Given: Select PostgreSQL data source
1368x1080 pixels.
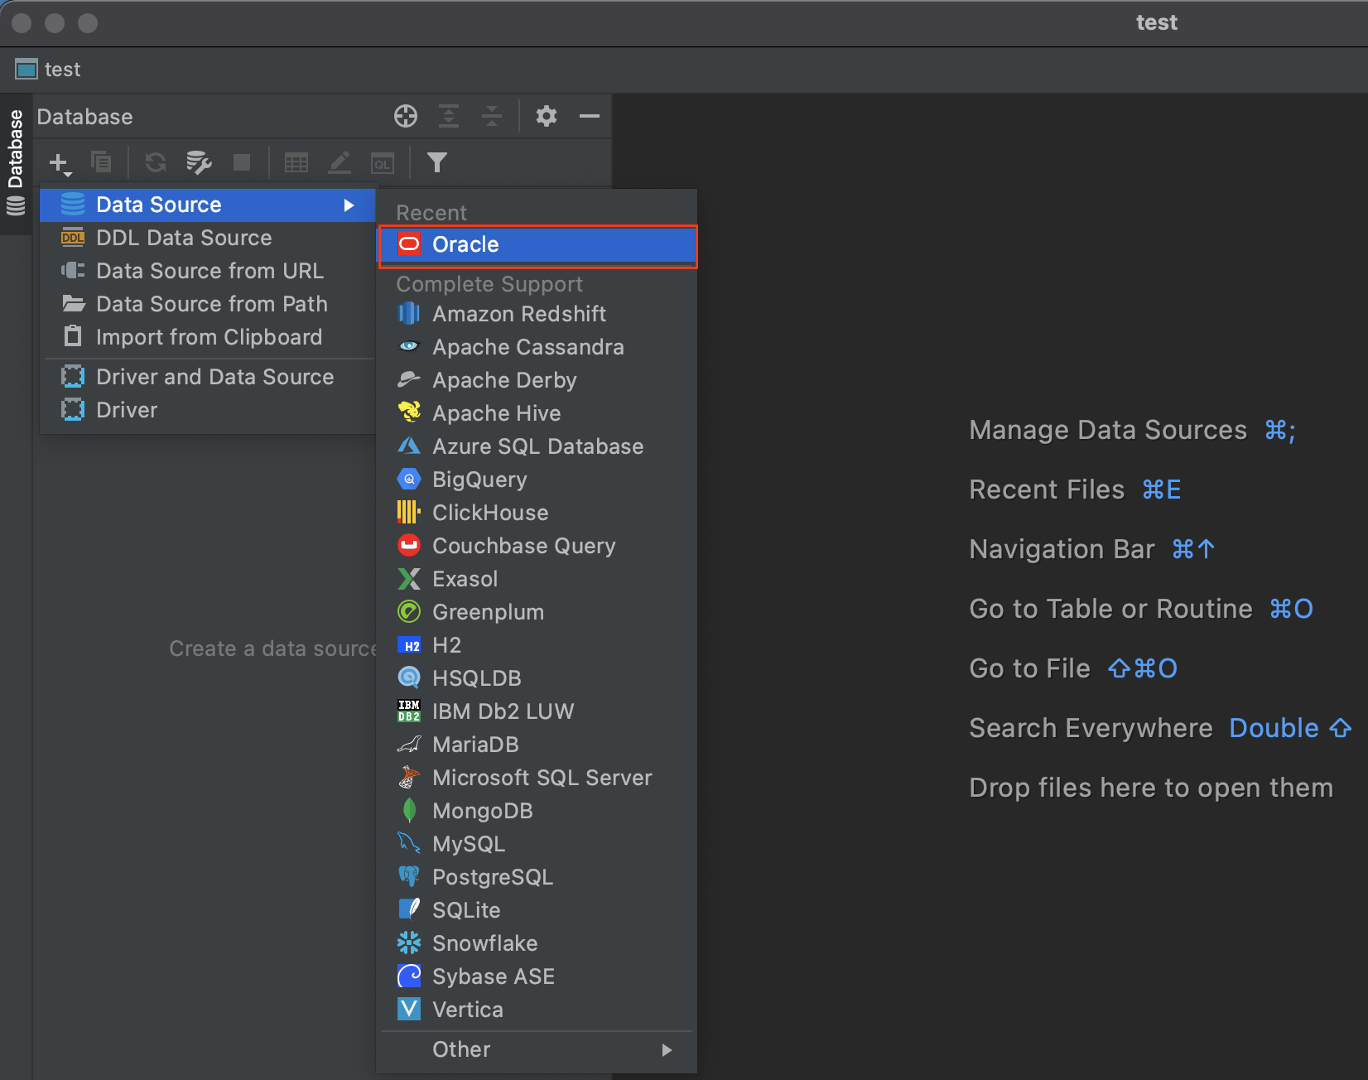Looking at the screenshot, I should pos(537,877).
